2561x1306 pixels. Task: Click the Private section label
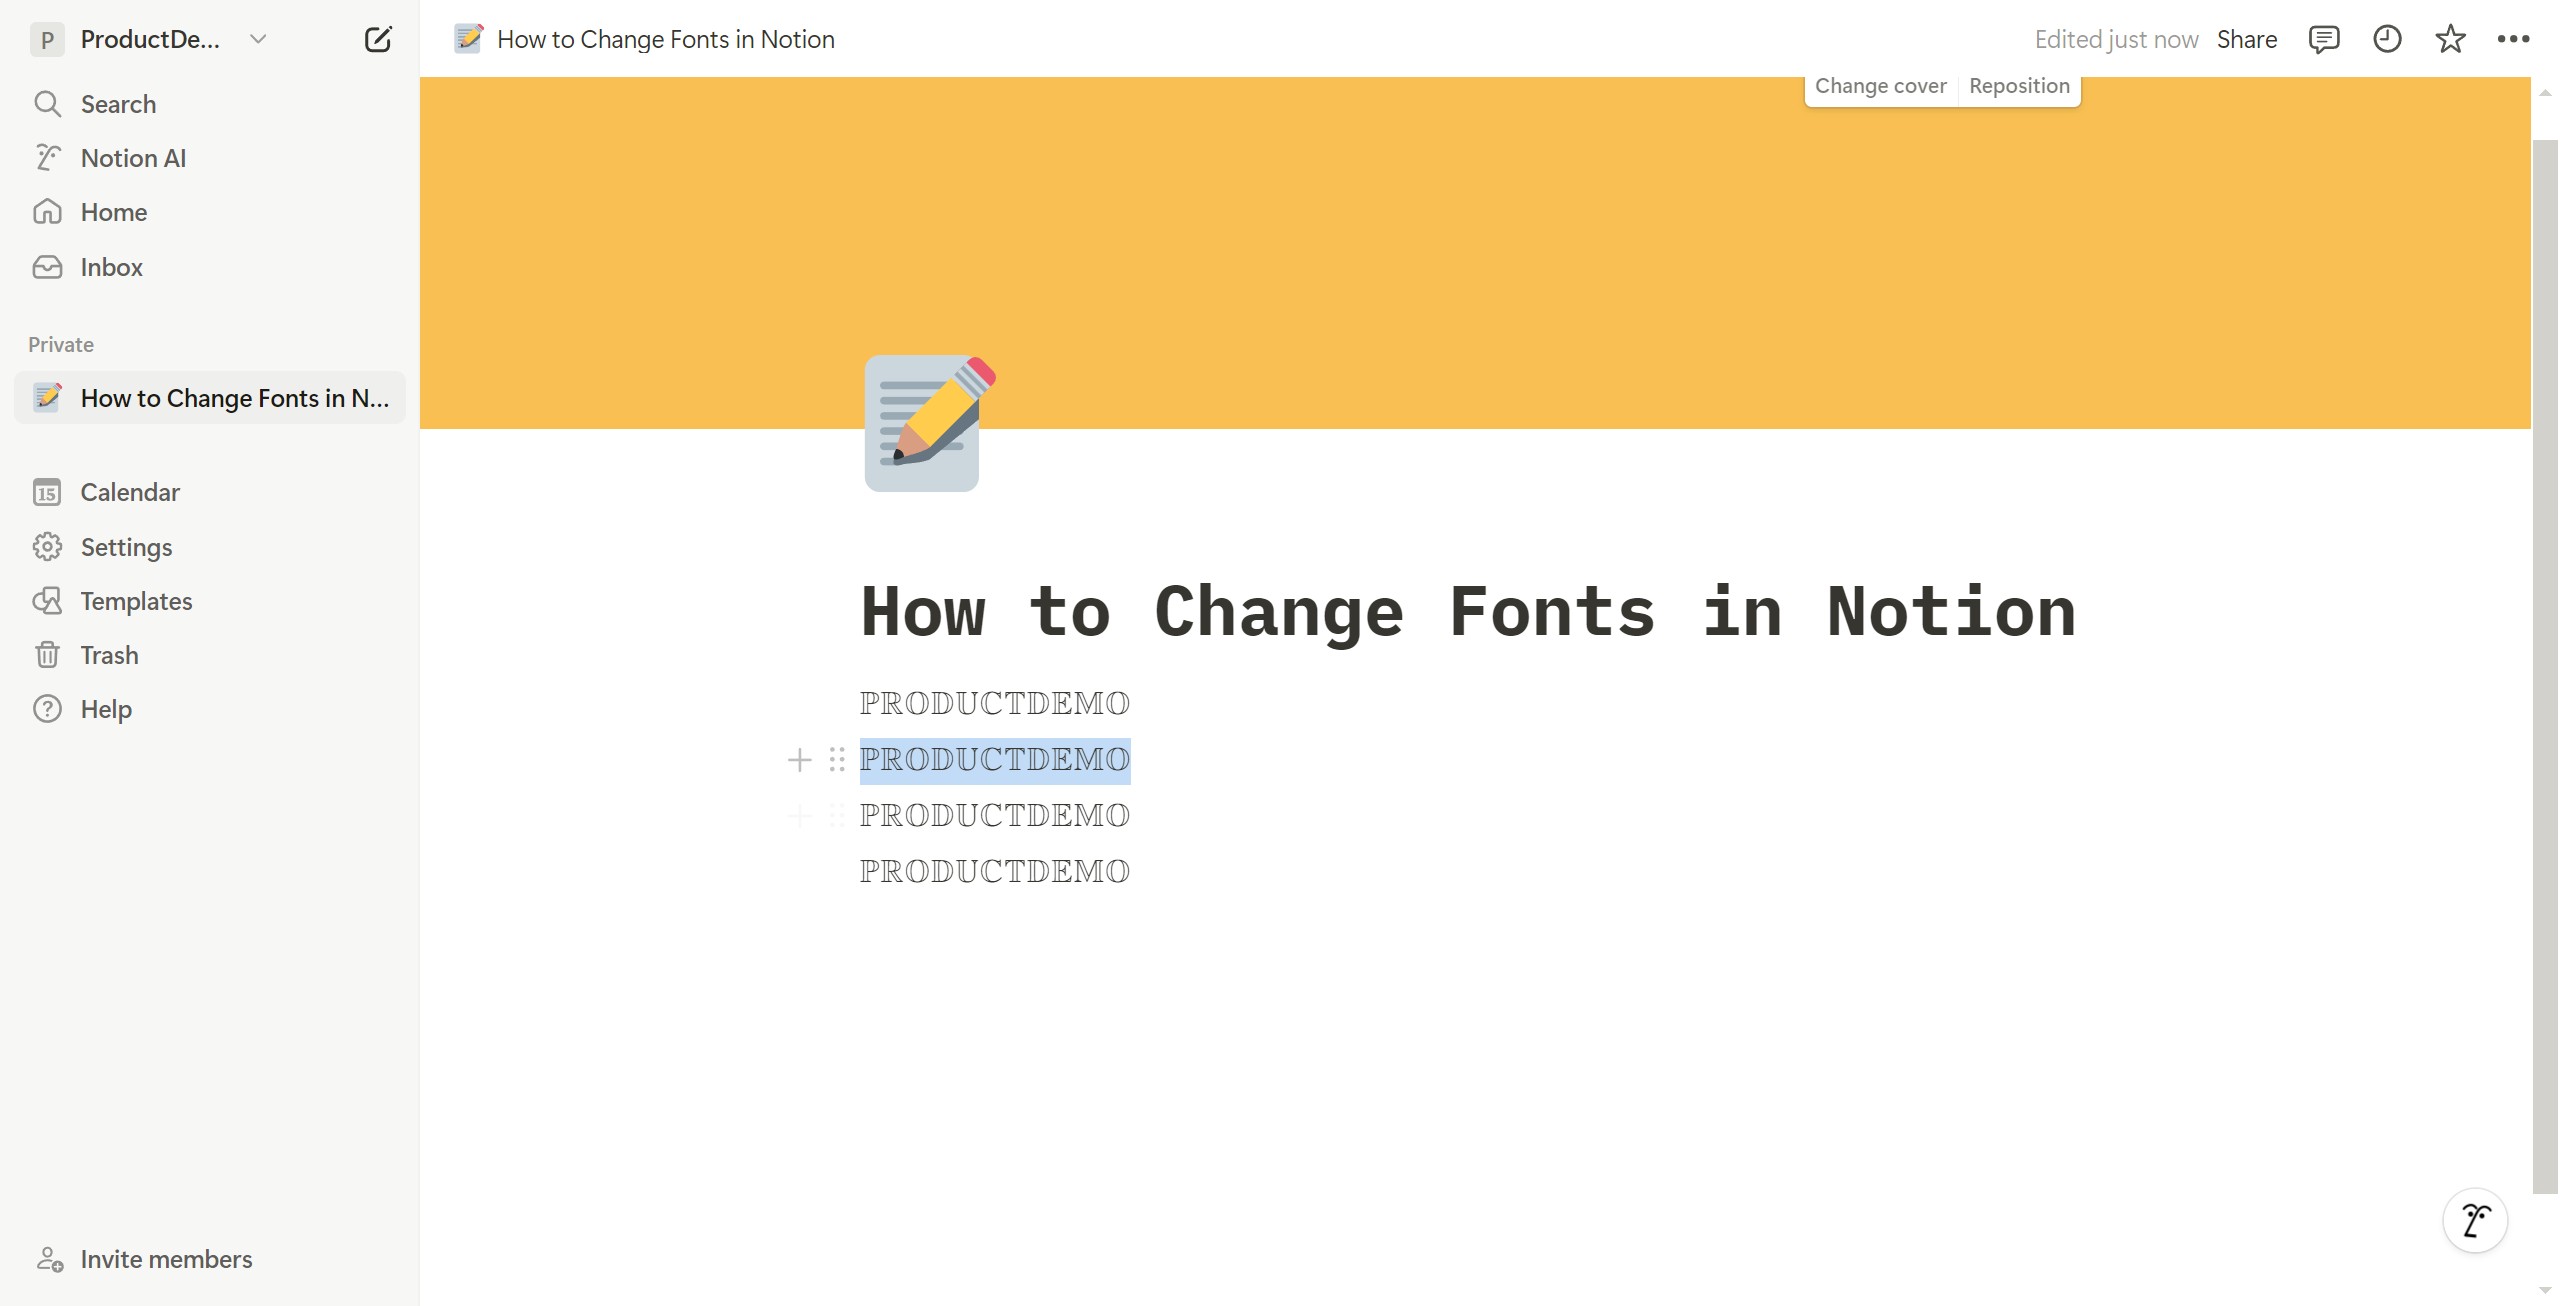(61, 344)
